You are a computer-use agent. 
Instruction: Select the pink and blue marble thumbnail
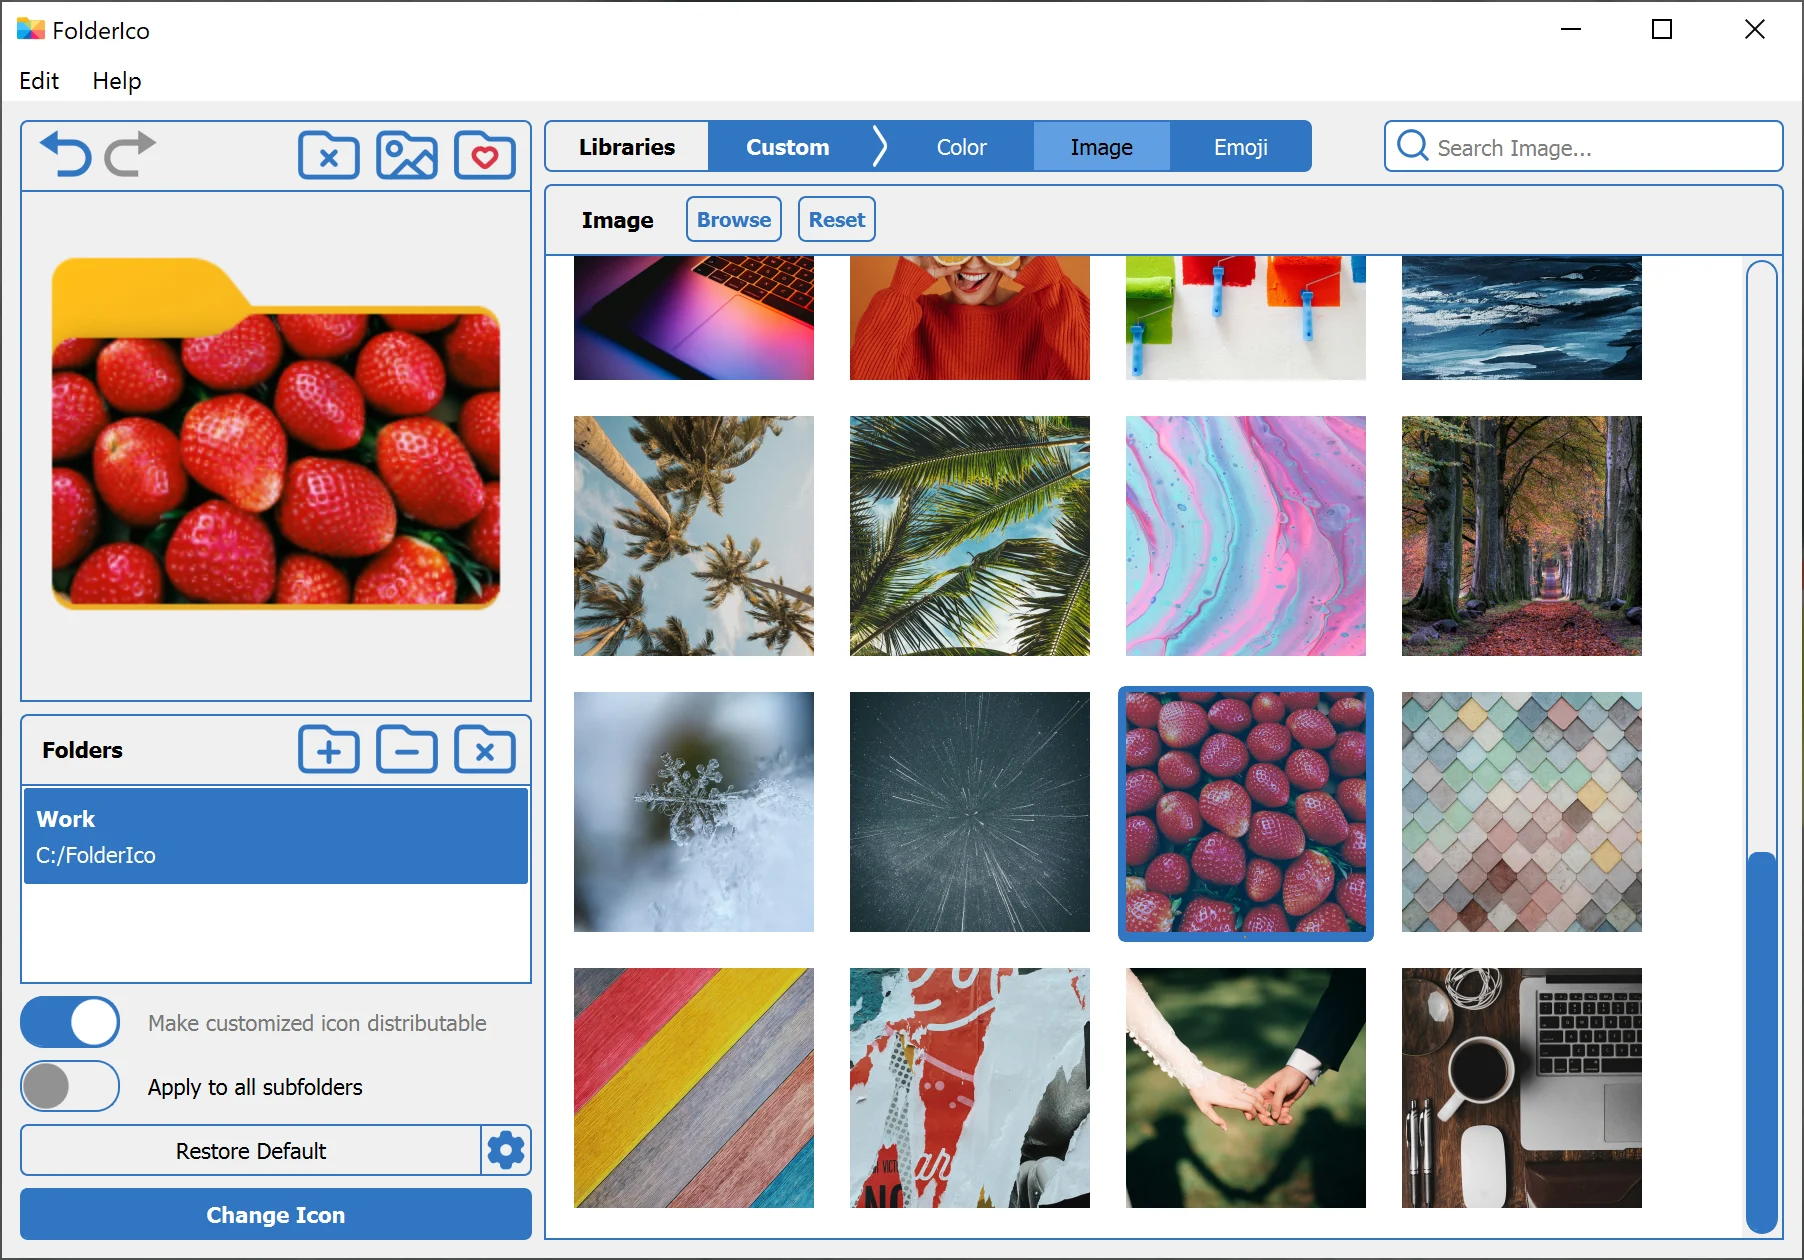coord(1246,536)
